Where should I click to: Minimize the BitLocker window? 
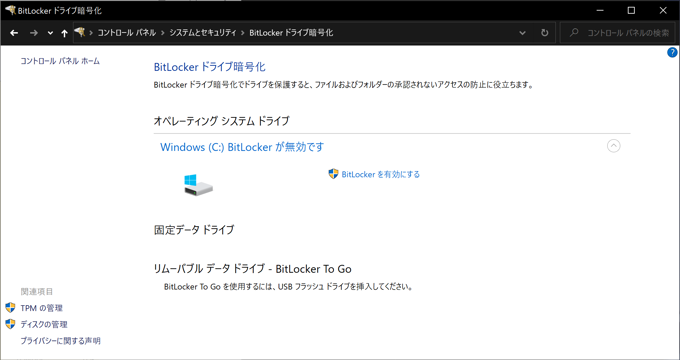[x=600, y=10]
